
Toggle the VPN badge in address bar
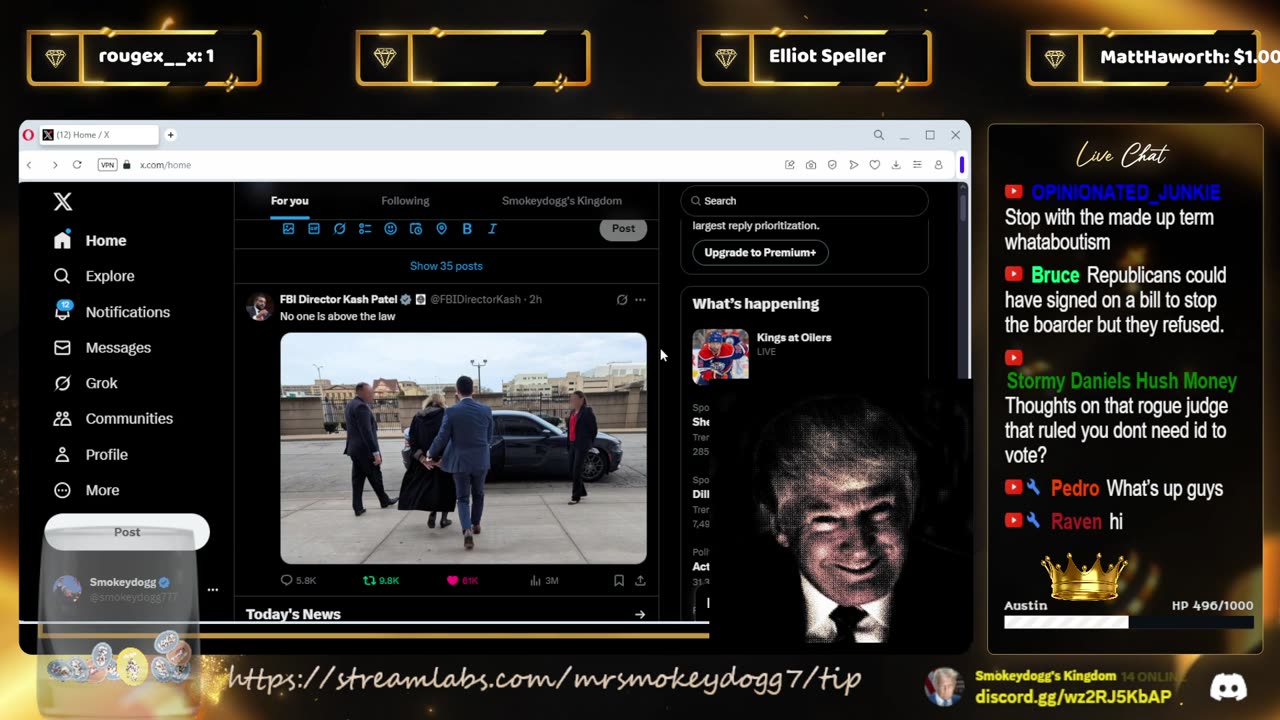pos(107,165)
